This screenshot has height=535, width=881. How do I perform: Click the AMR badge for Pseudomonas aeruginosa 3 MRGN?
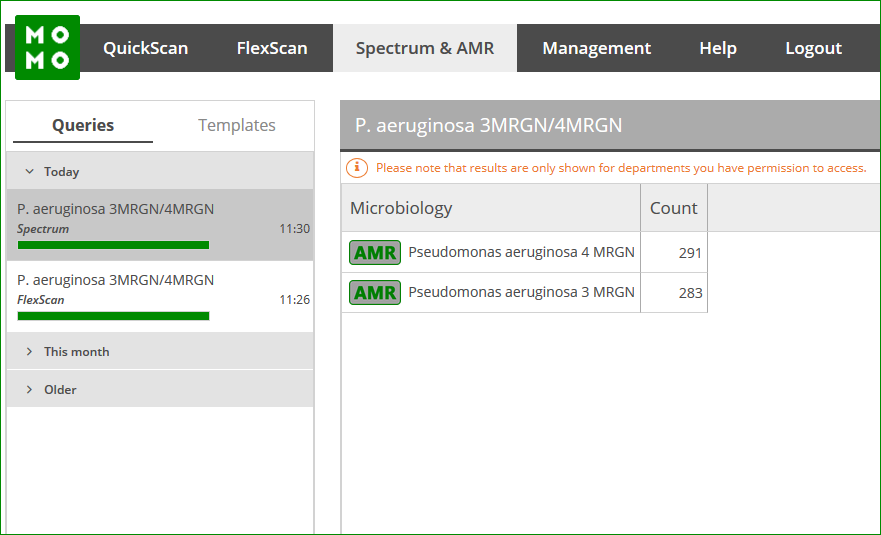[x=375, y=292]
